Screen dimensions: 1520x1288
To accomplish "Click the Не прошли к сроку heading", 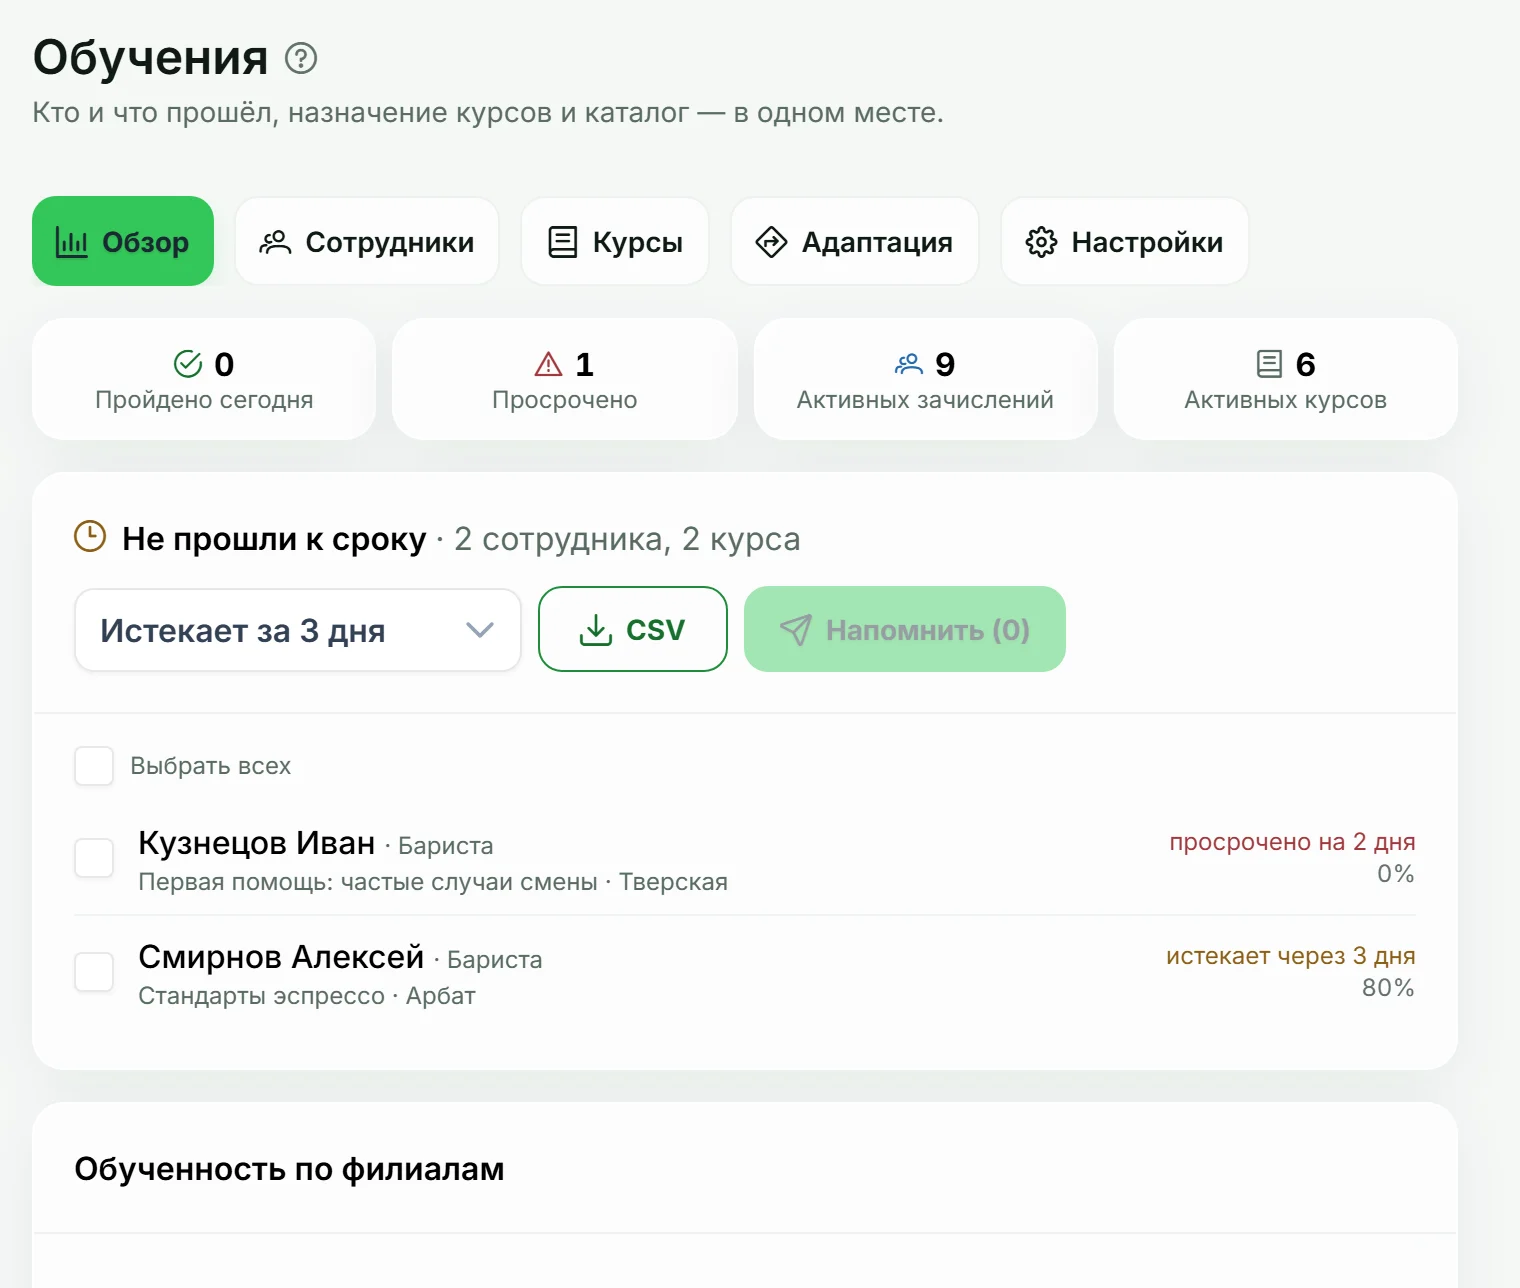I will (x=274, y=539).
